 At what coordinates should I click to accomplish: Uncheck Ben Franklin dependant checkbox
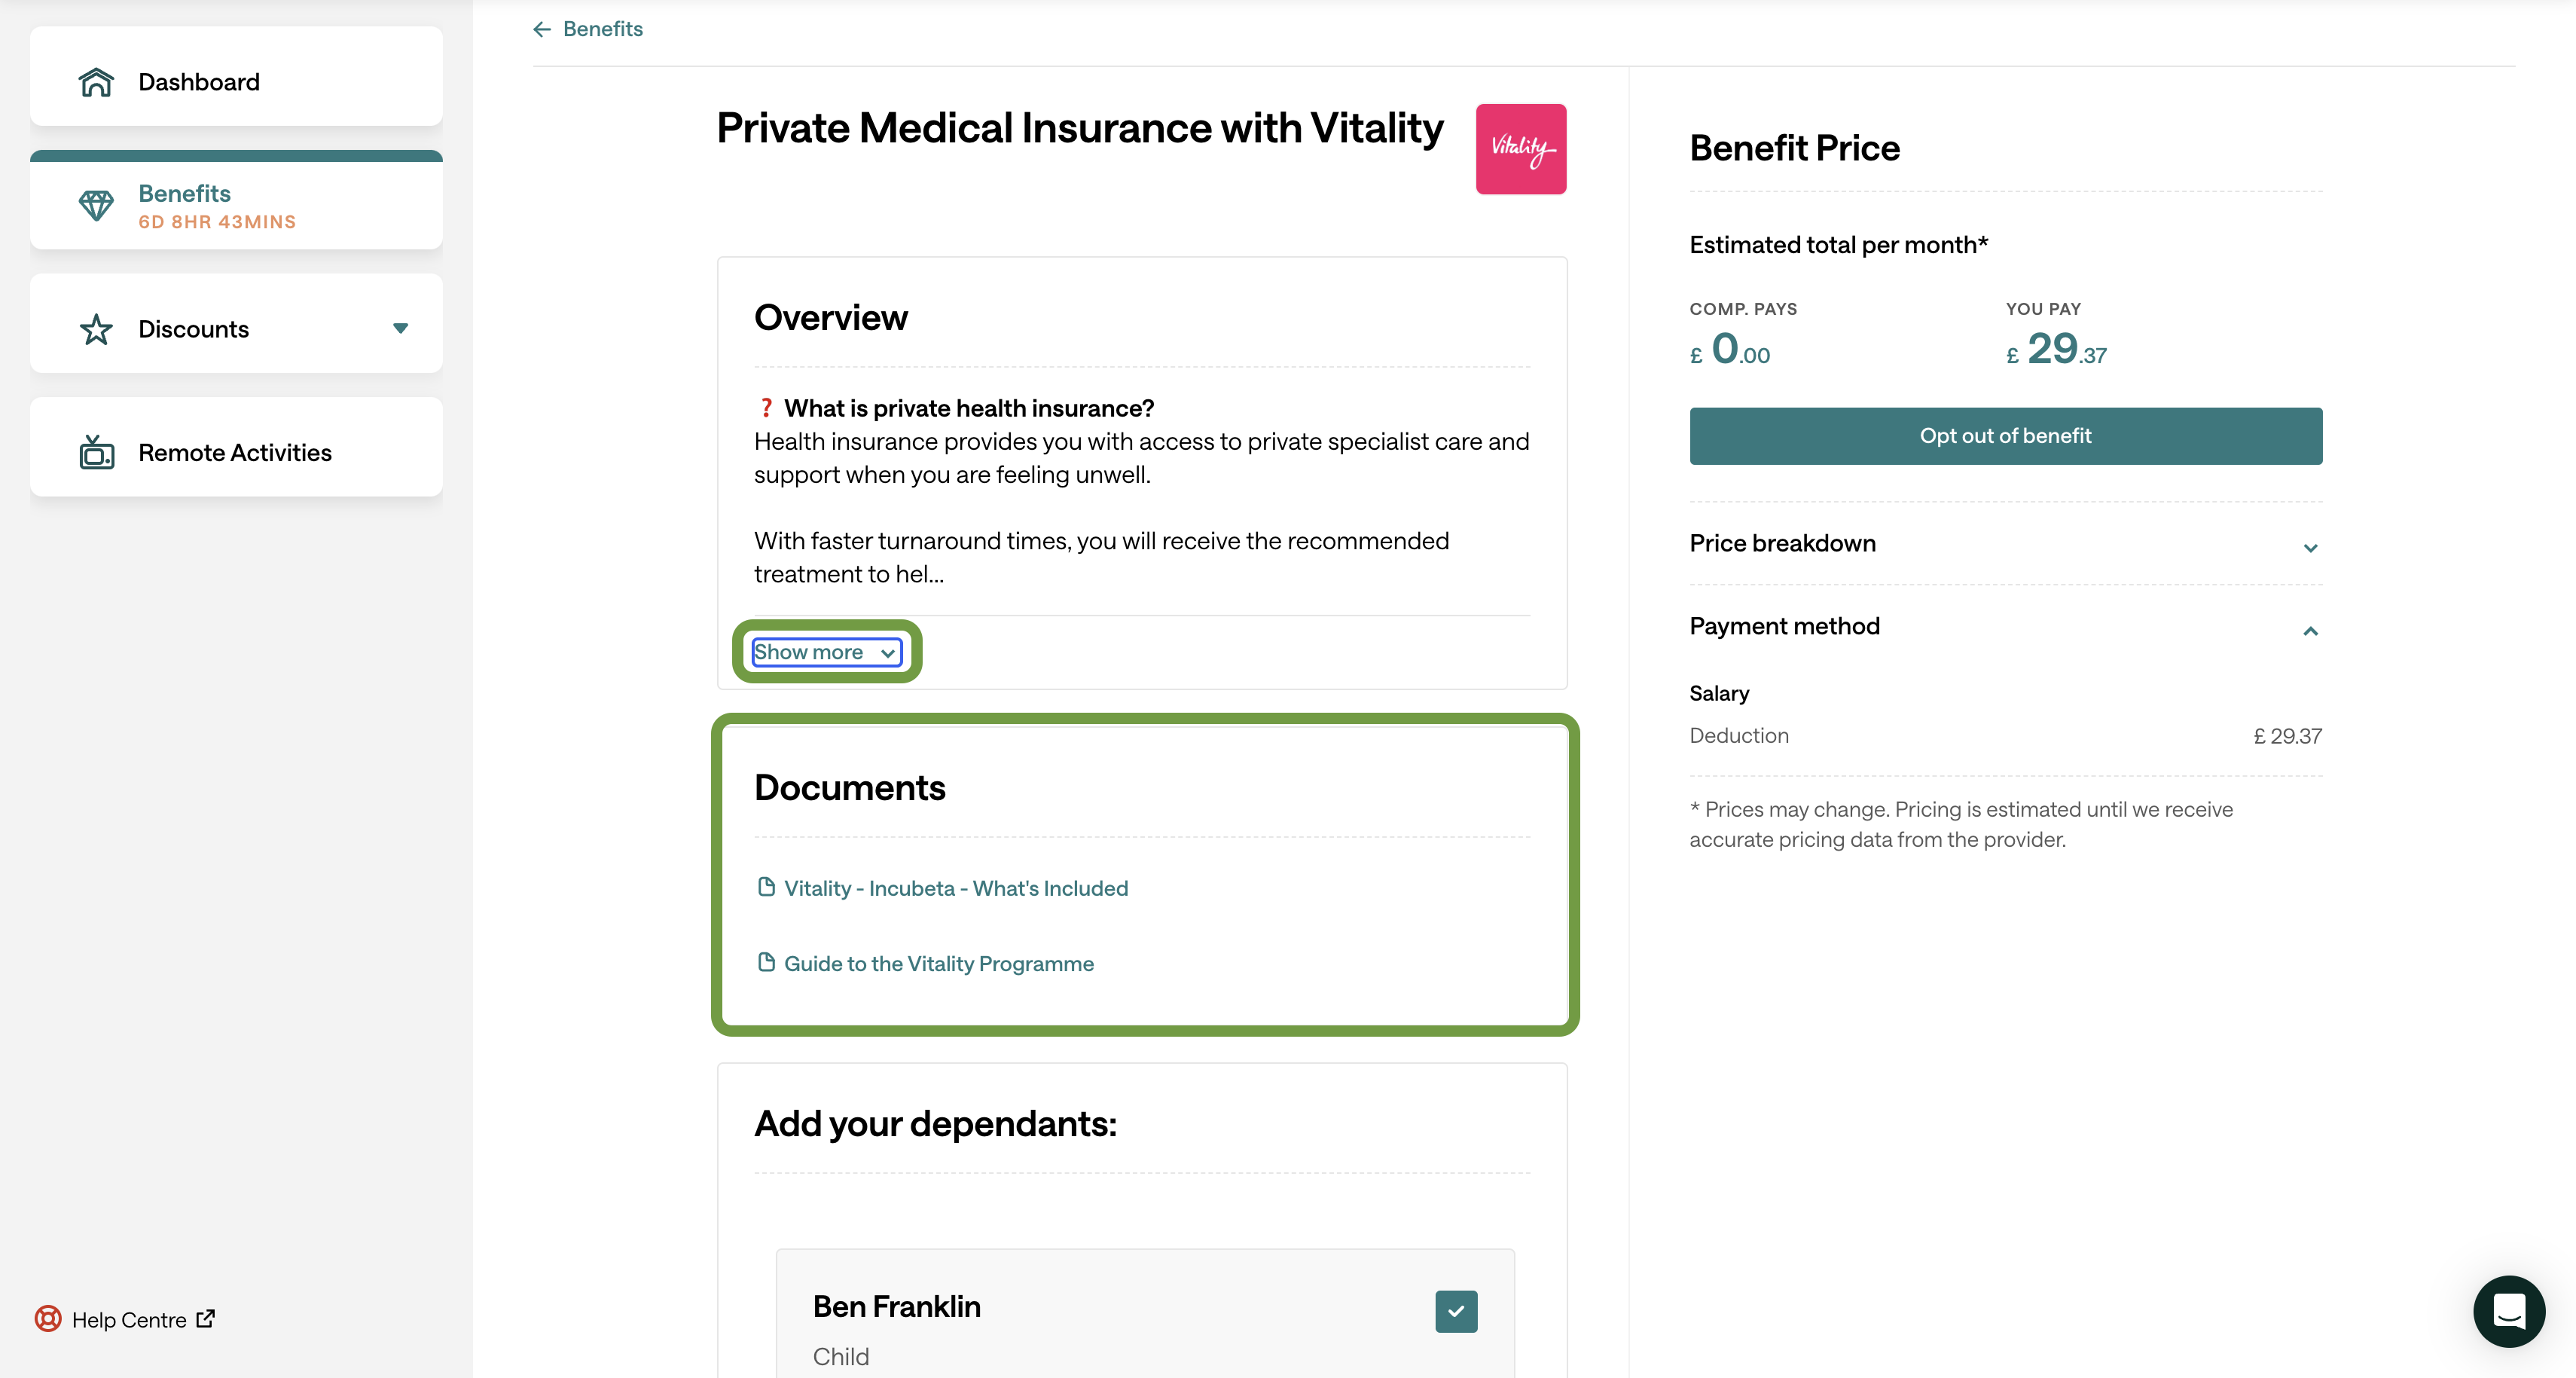(x=1456, y=1311)
